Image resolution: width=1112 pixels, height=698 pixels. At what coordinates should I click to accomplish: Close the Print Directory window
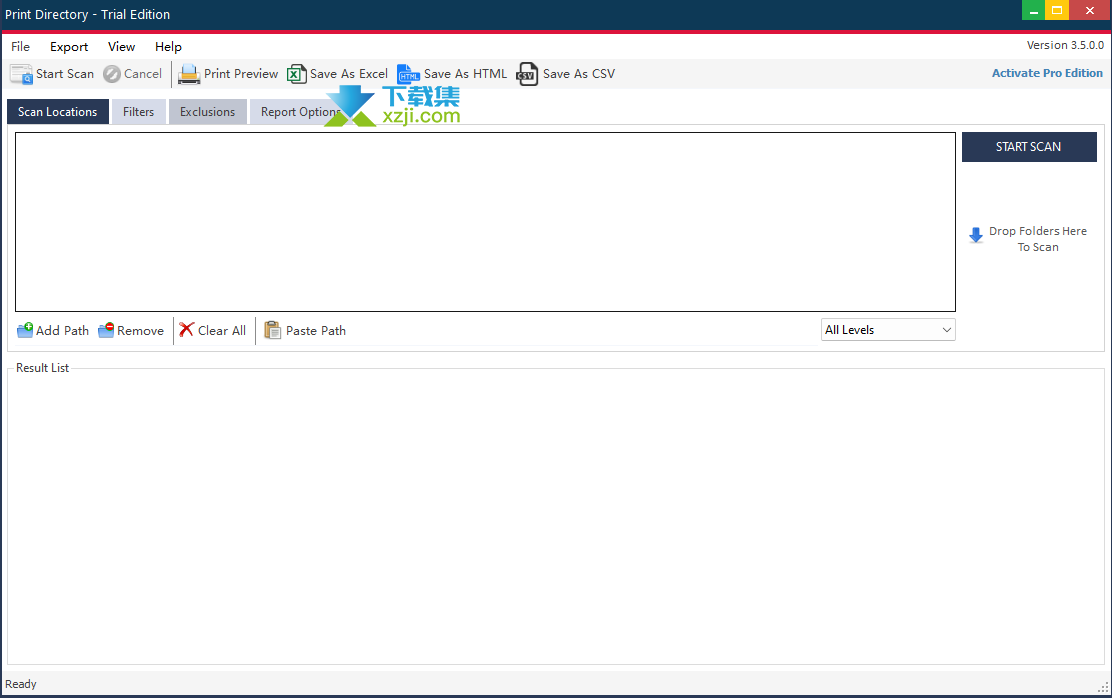1090,11
